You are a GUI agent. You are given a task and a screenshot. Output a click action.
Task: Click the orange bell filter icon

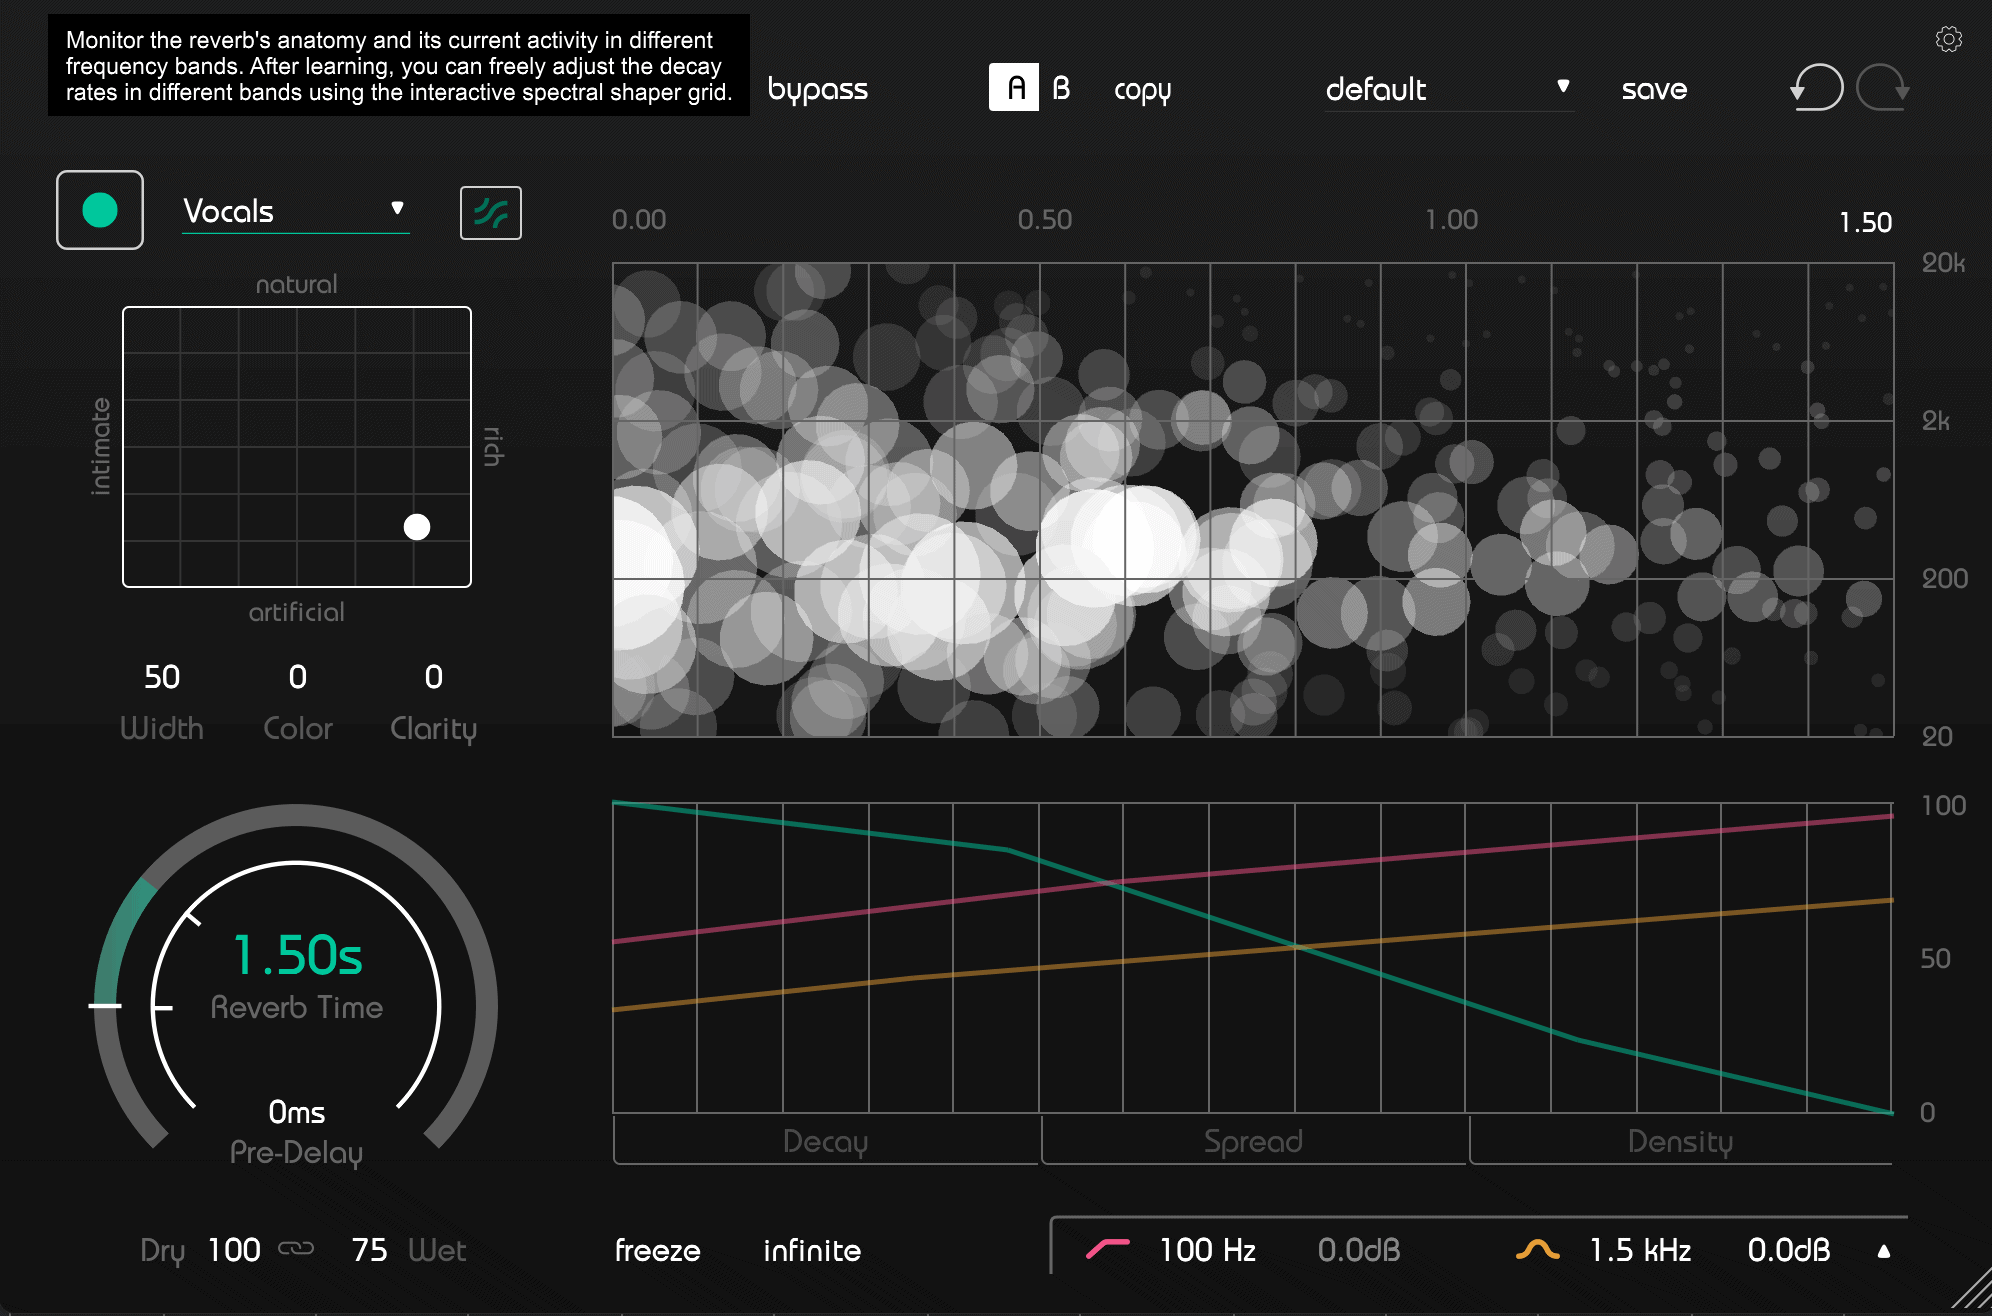coord(1538,1248)
